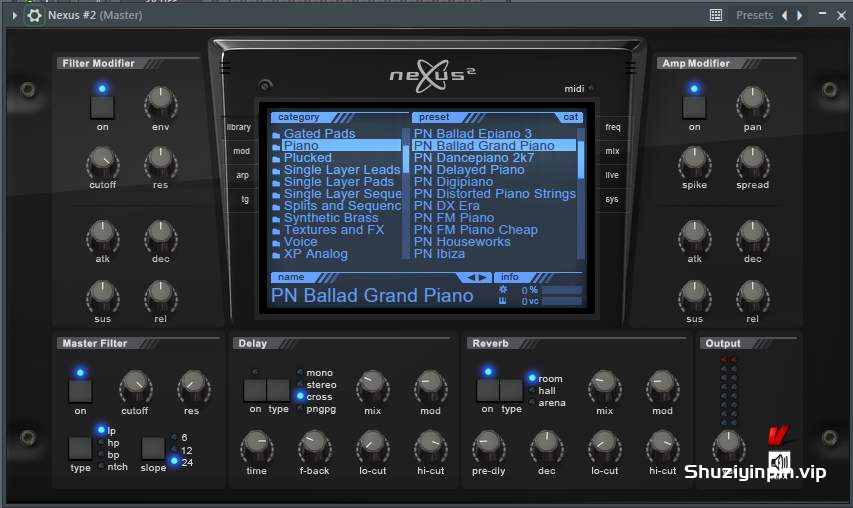Click the Delay type button
This screenshot has width=853, height=508.
click(x=279, y=391)
